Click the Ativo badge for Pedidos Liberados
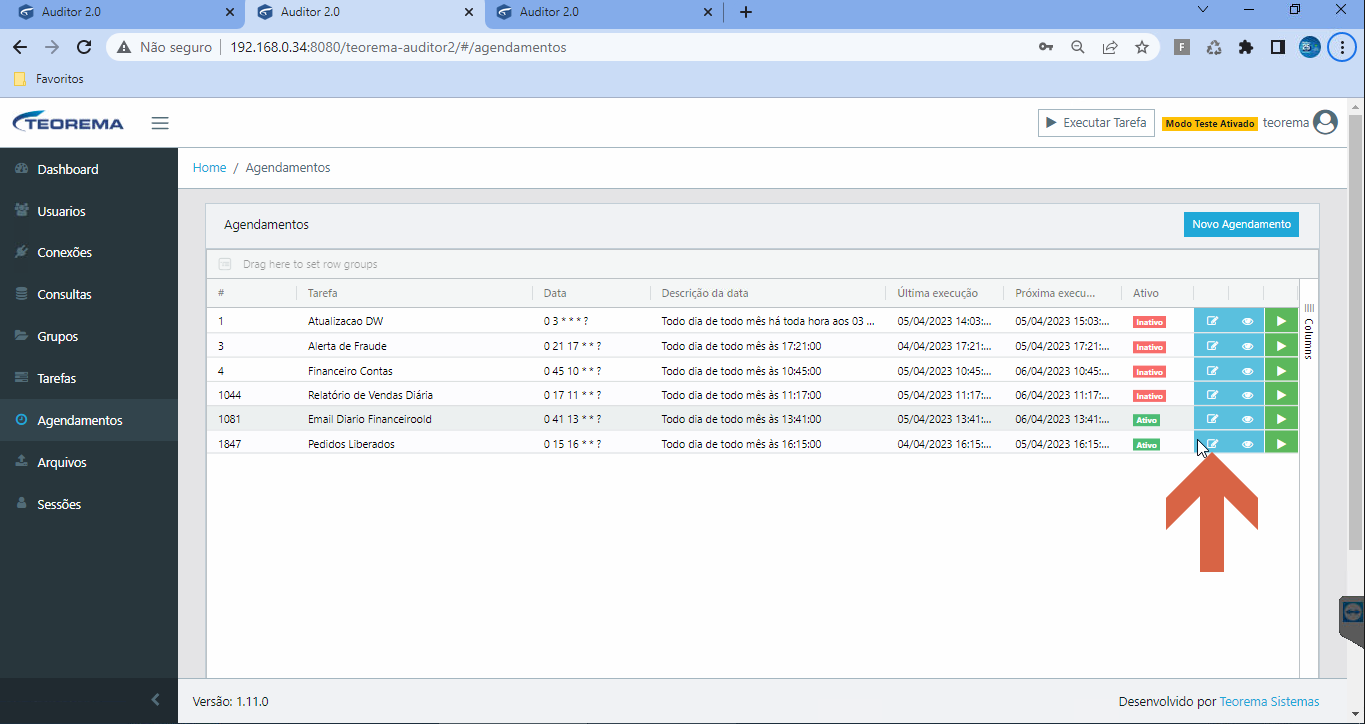Viewport: 1365px width, 724px height. 1146,445
